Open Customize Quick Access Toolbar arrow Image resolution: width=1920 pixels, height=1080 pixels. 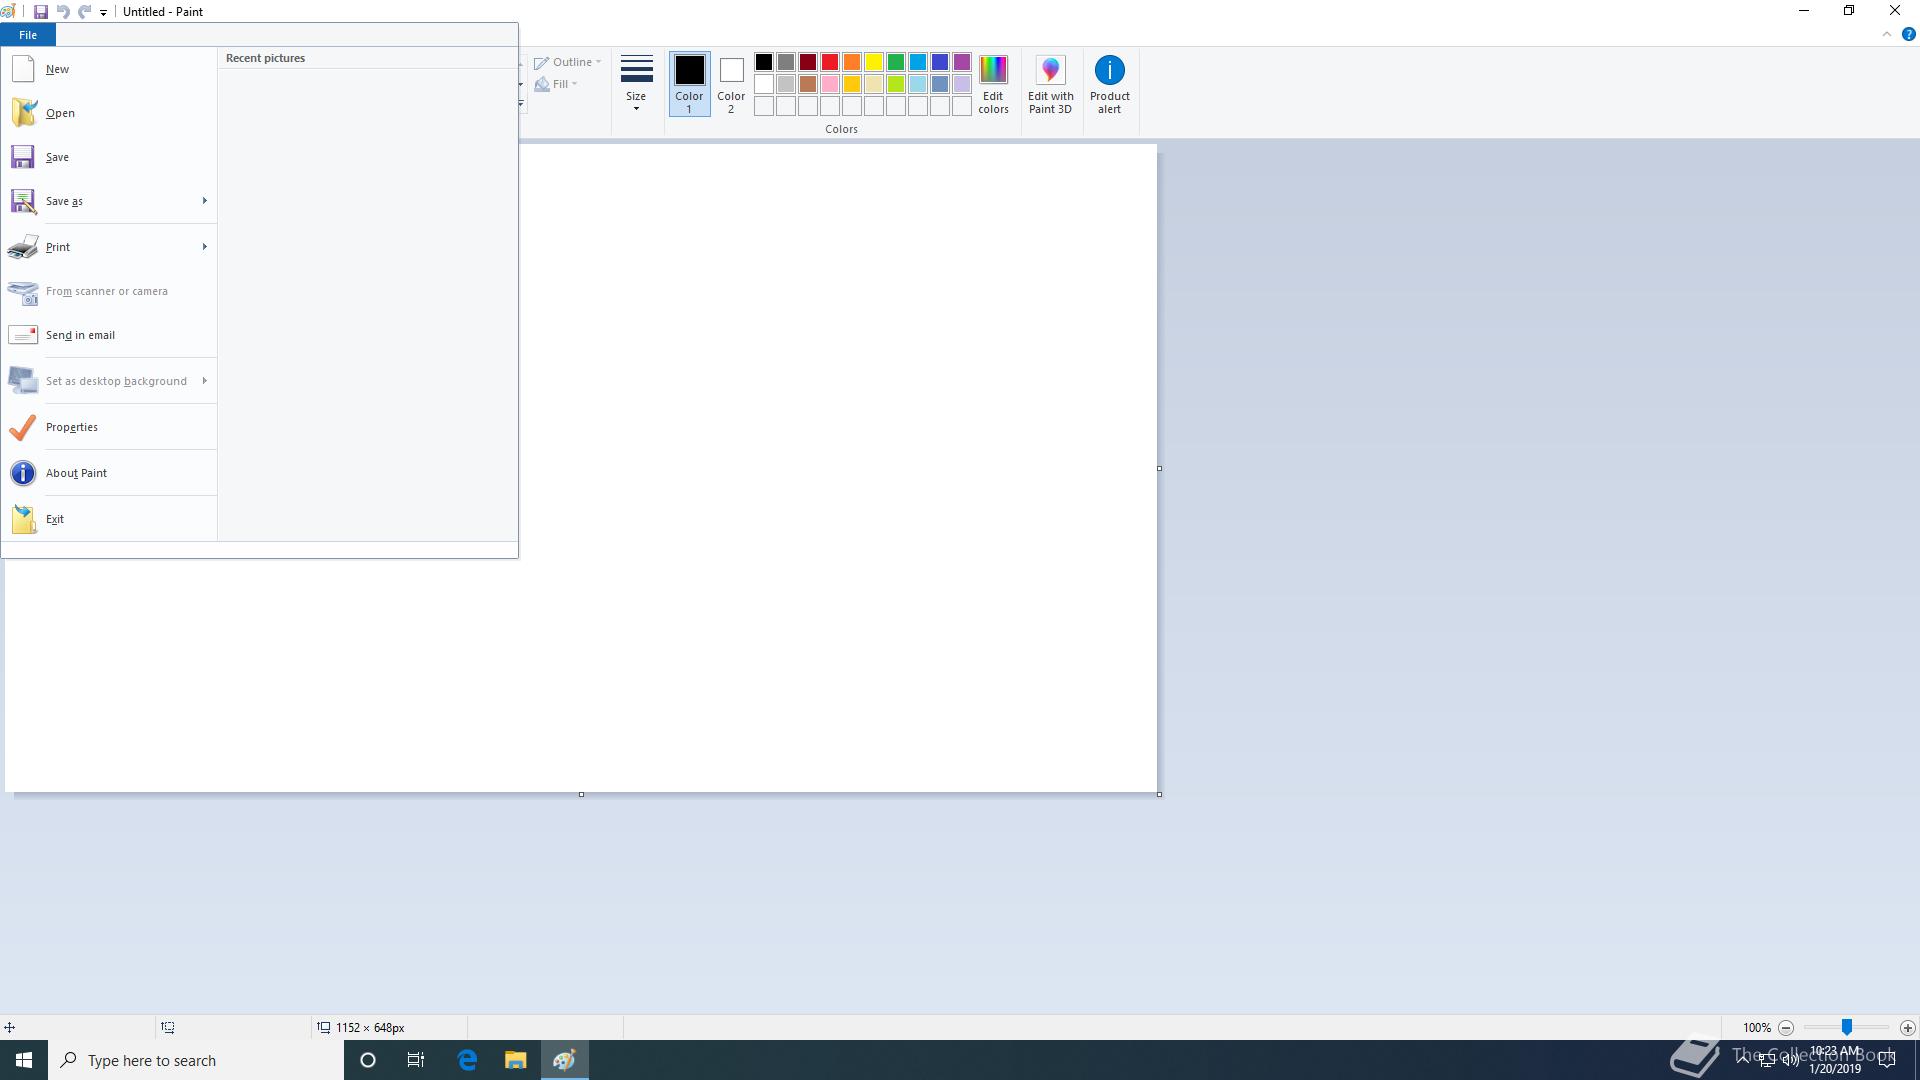pyautogui.click(x=103, y=13)
